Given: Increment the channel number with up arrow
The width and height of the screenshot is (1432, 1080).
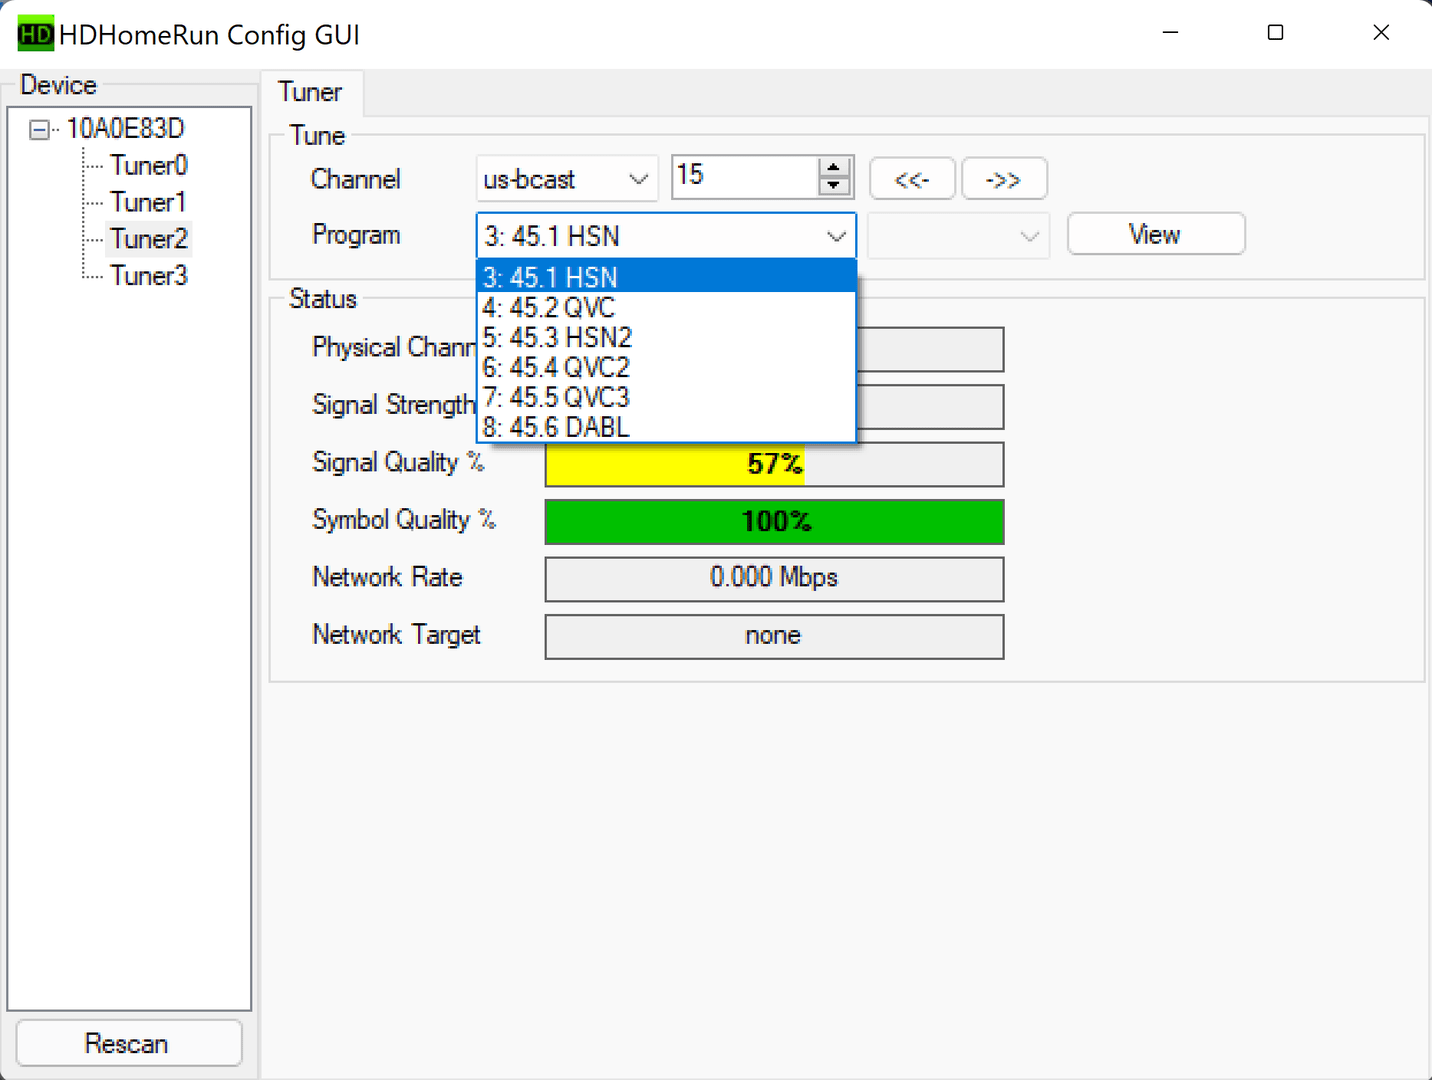Looking at the screenshot, I should tap(834, 168).
